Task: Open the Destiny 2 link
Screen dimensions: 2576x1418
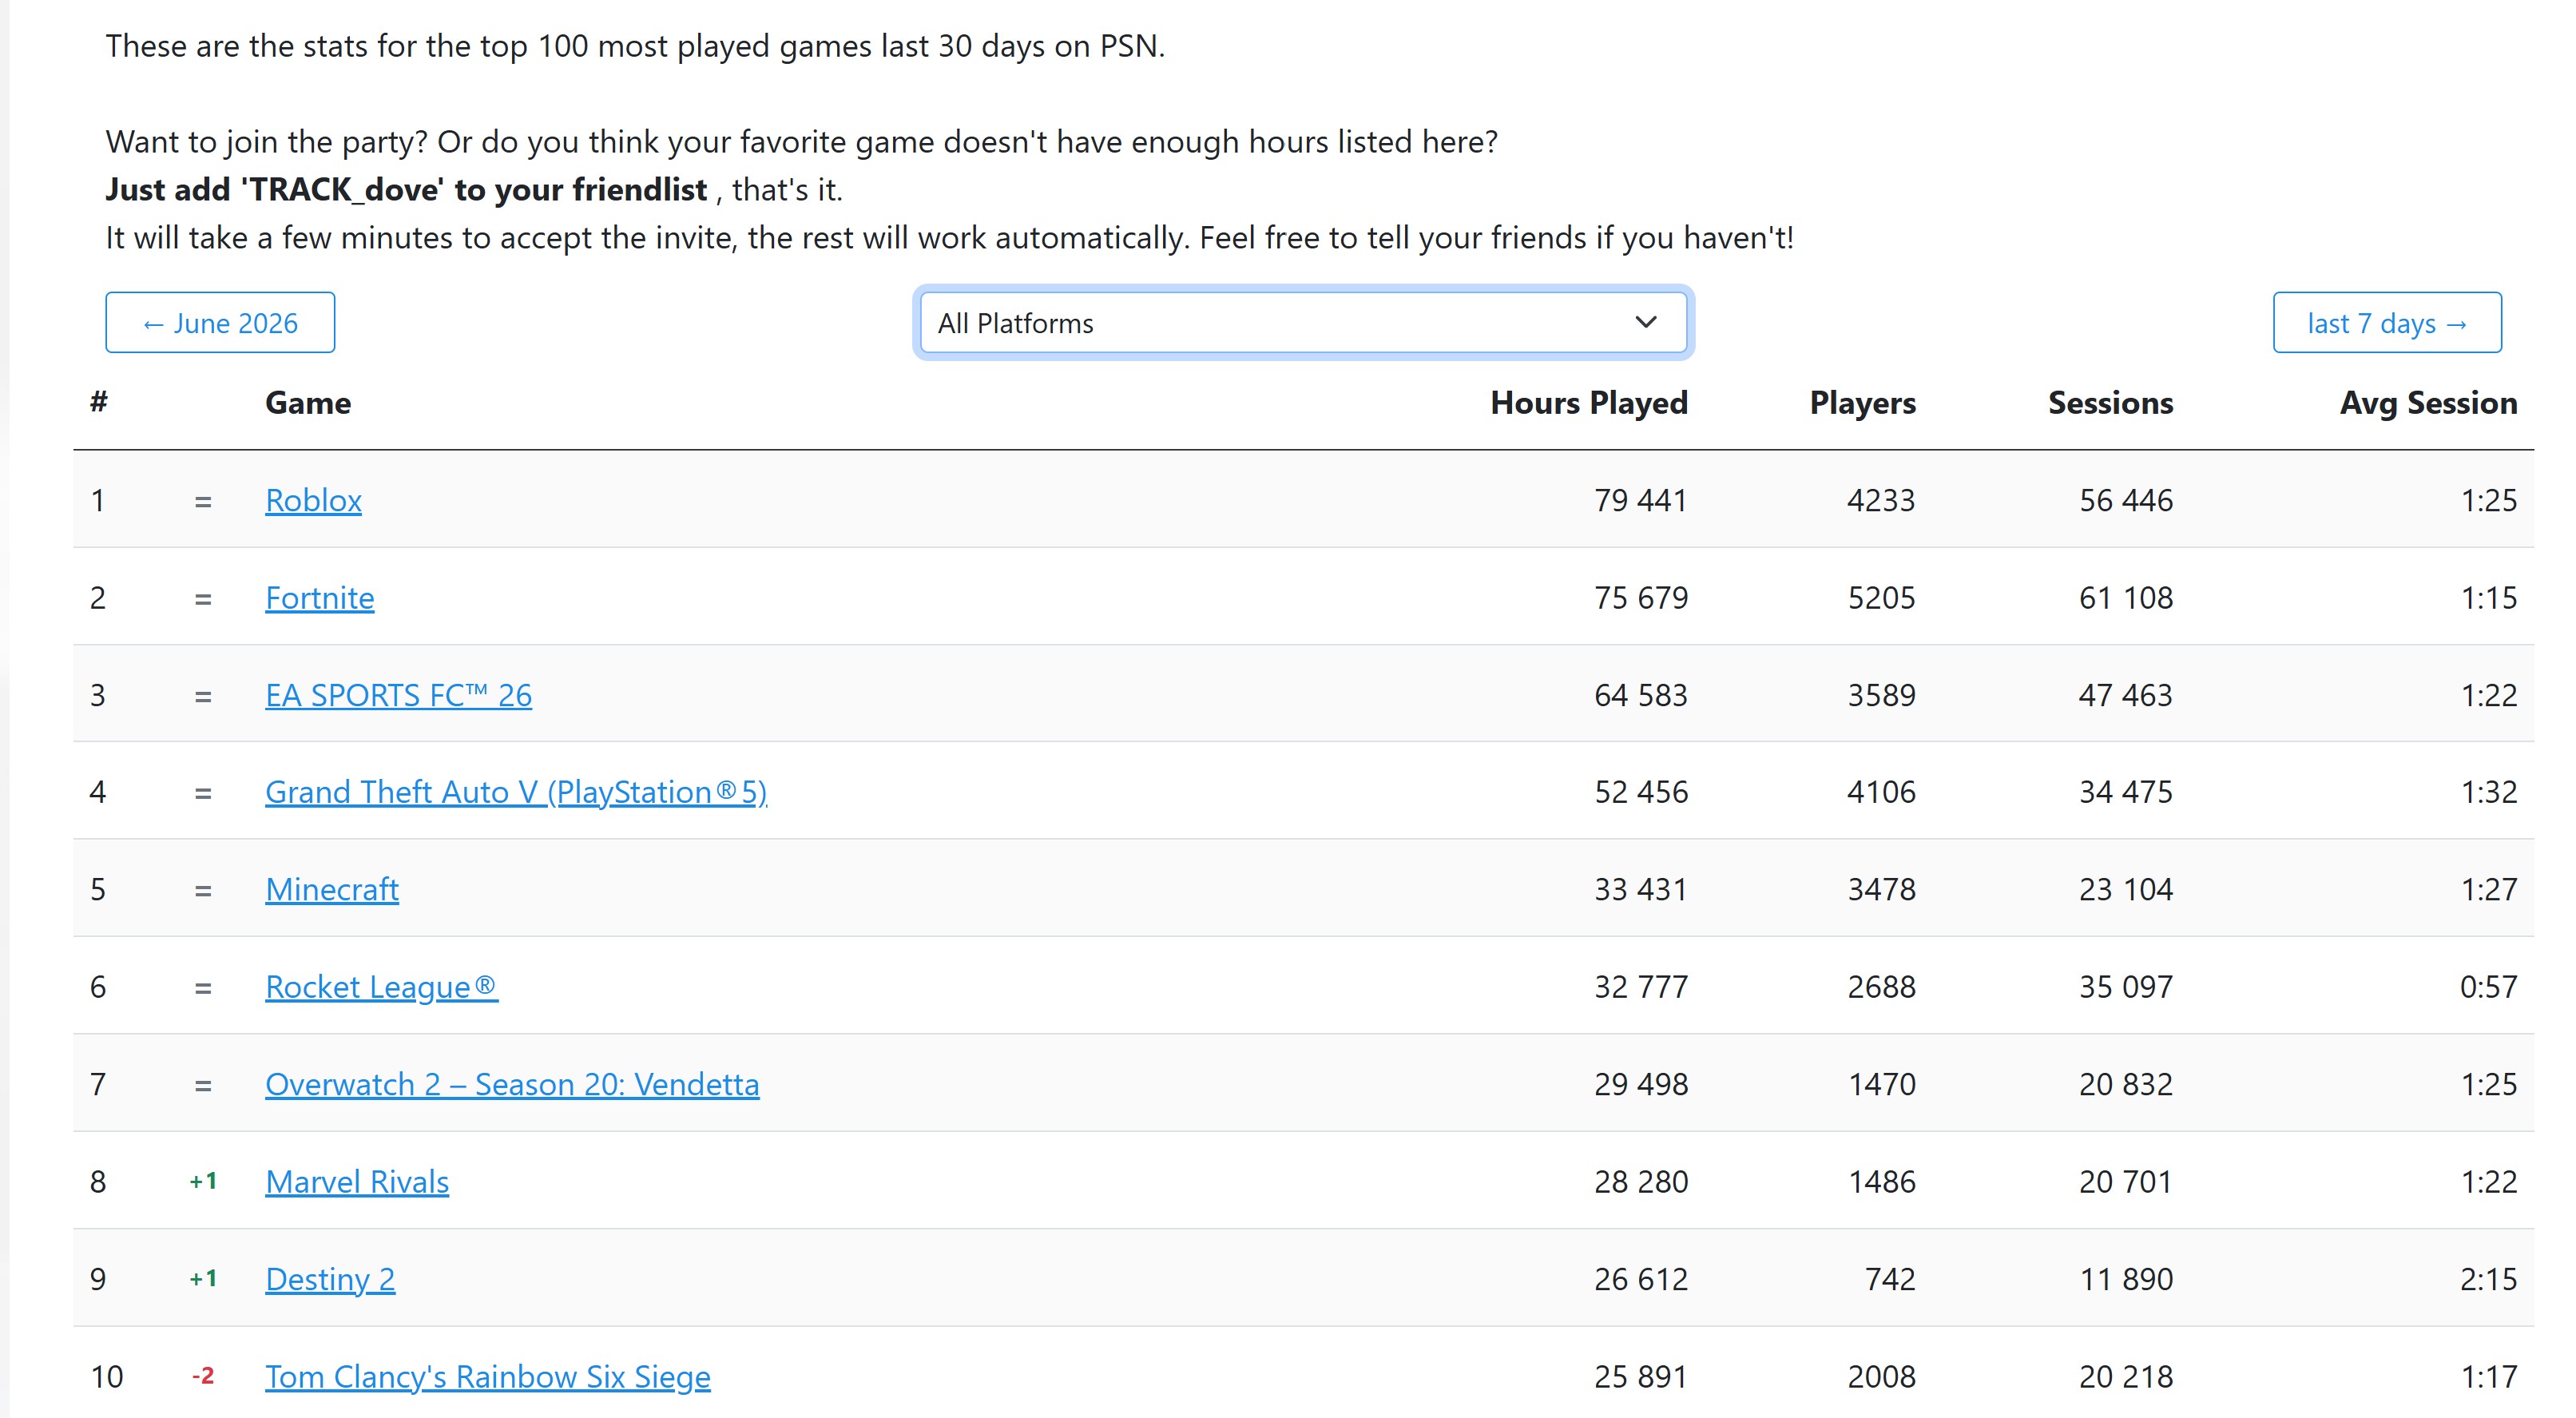Action: pos(330,1278)
